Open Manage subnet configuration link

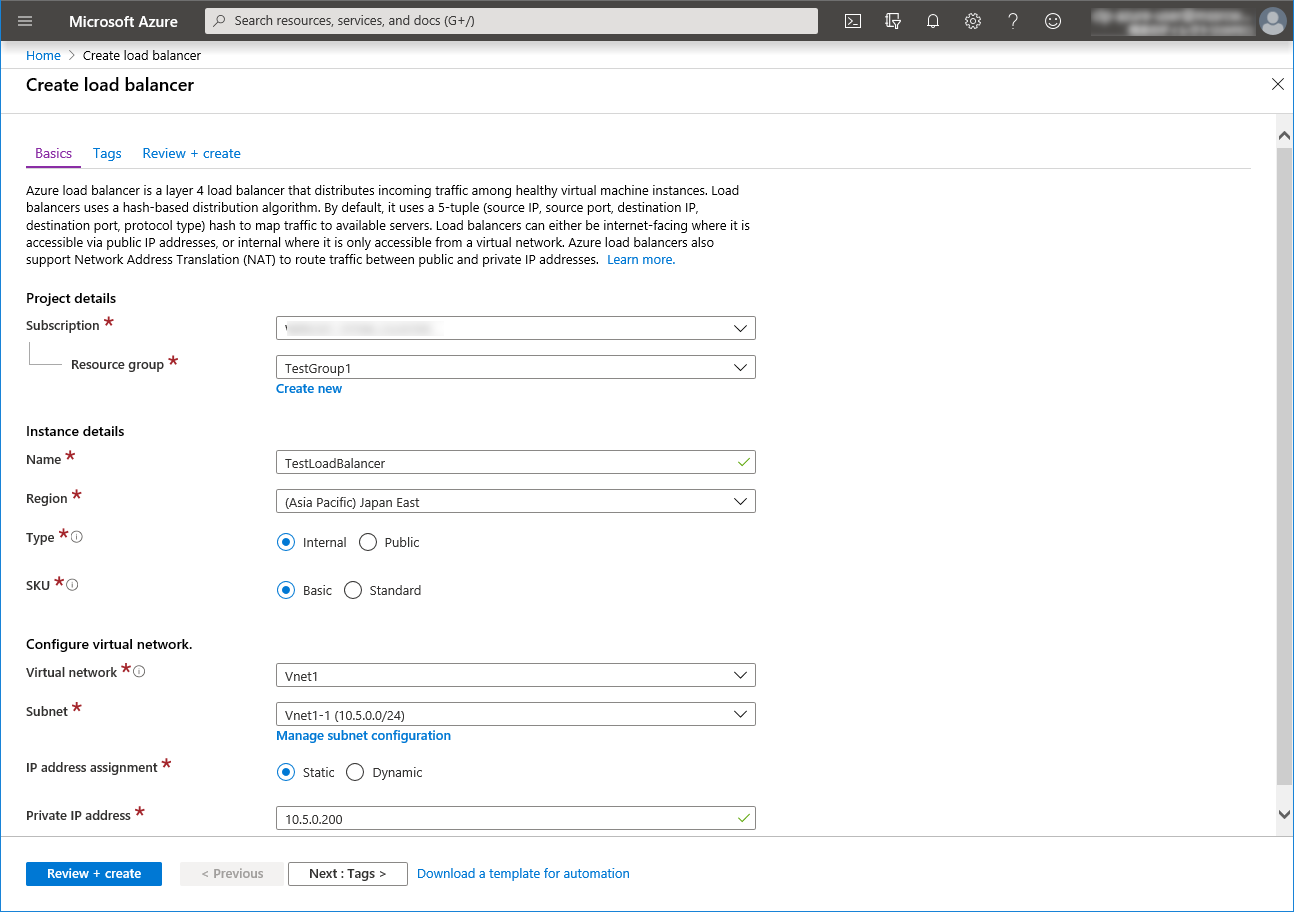click(363, 735)
